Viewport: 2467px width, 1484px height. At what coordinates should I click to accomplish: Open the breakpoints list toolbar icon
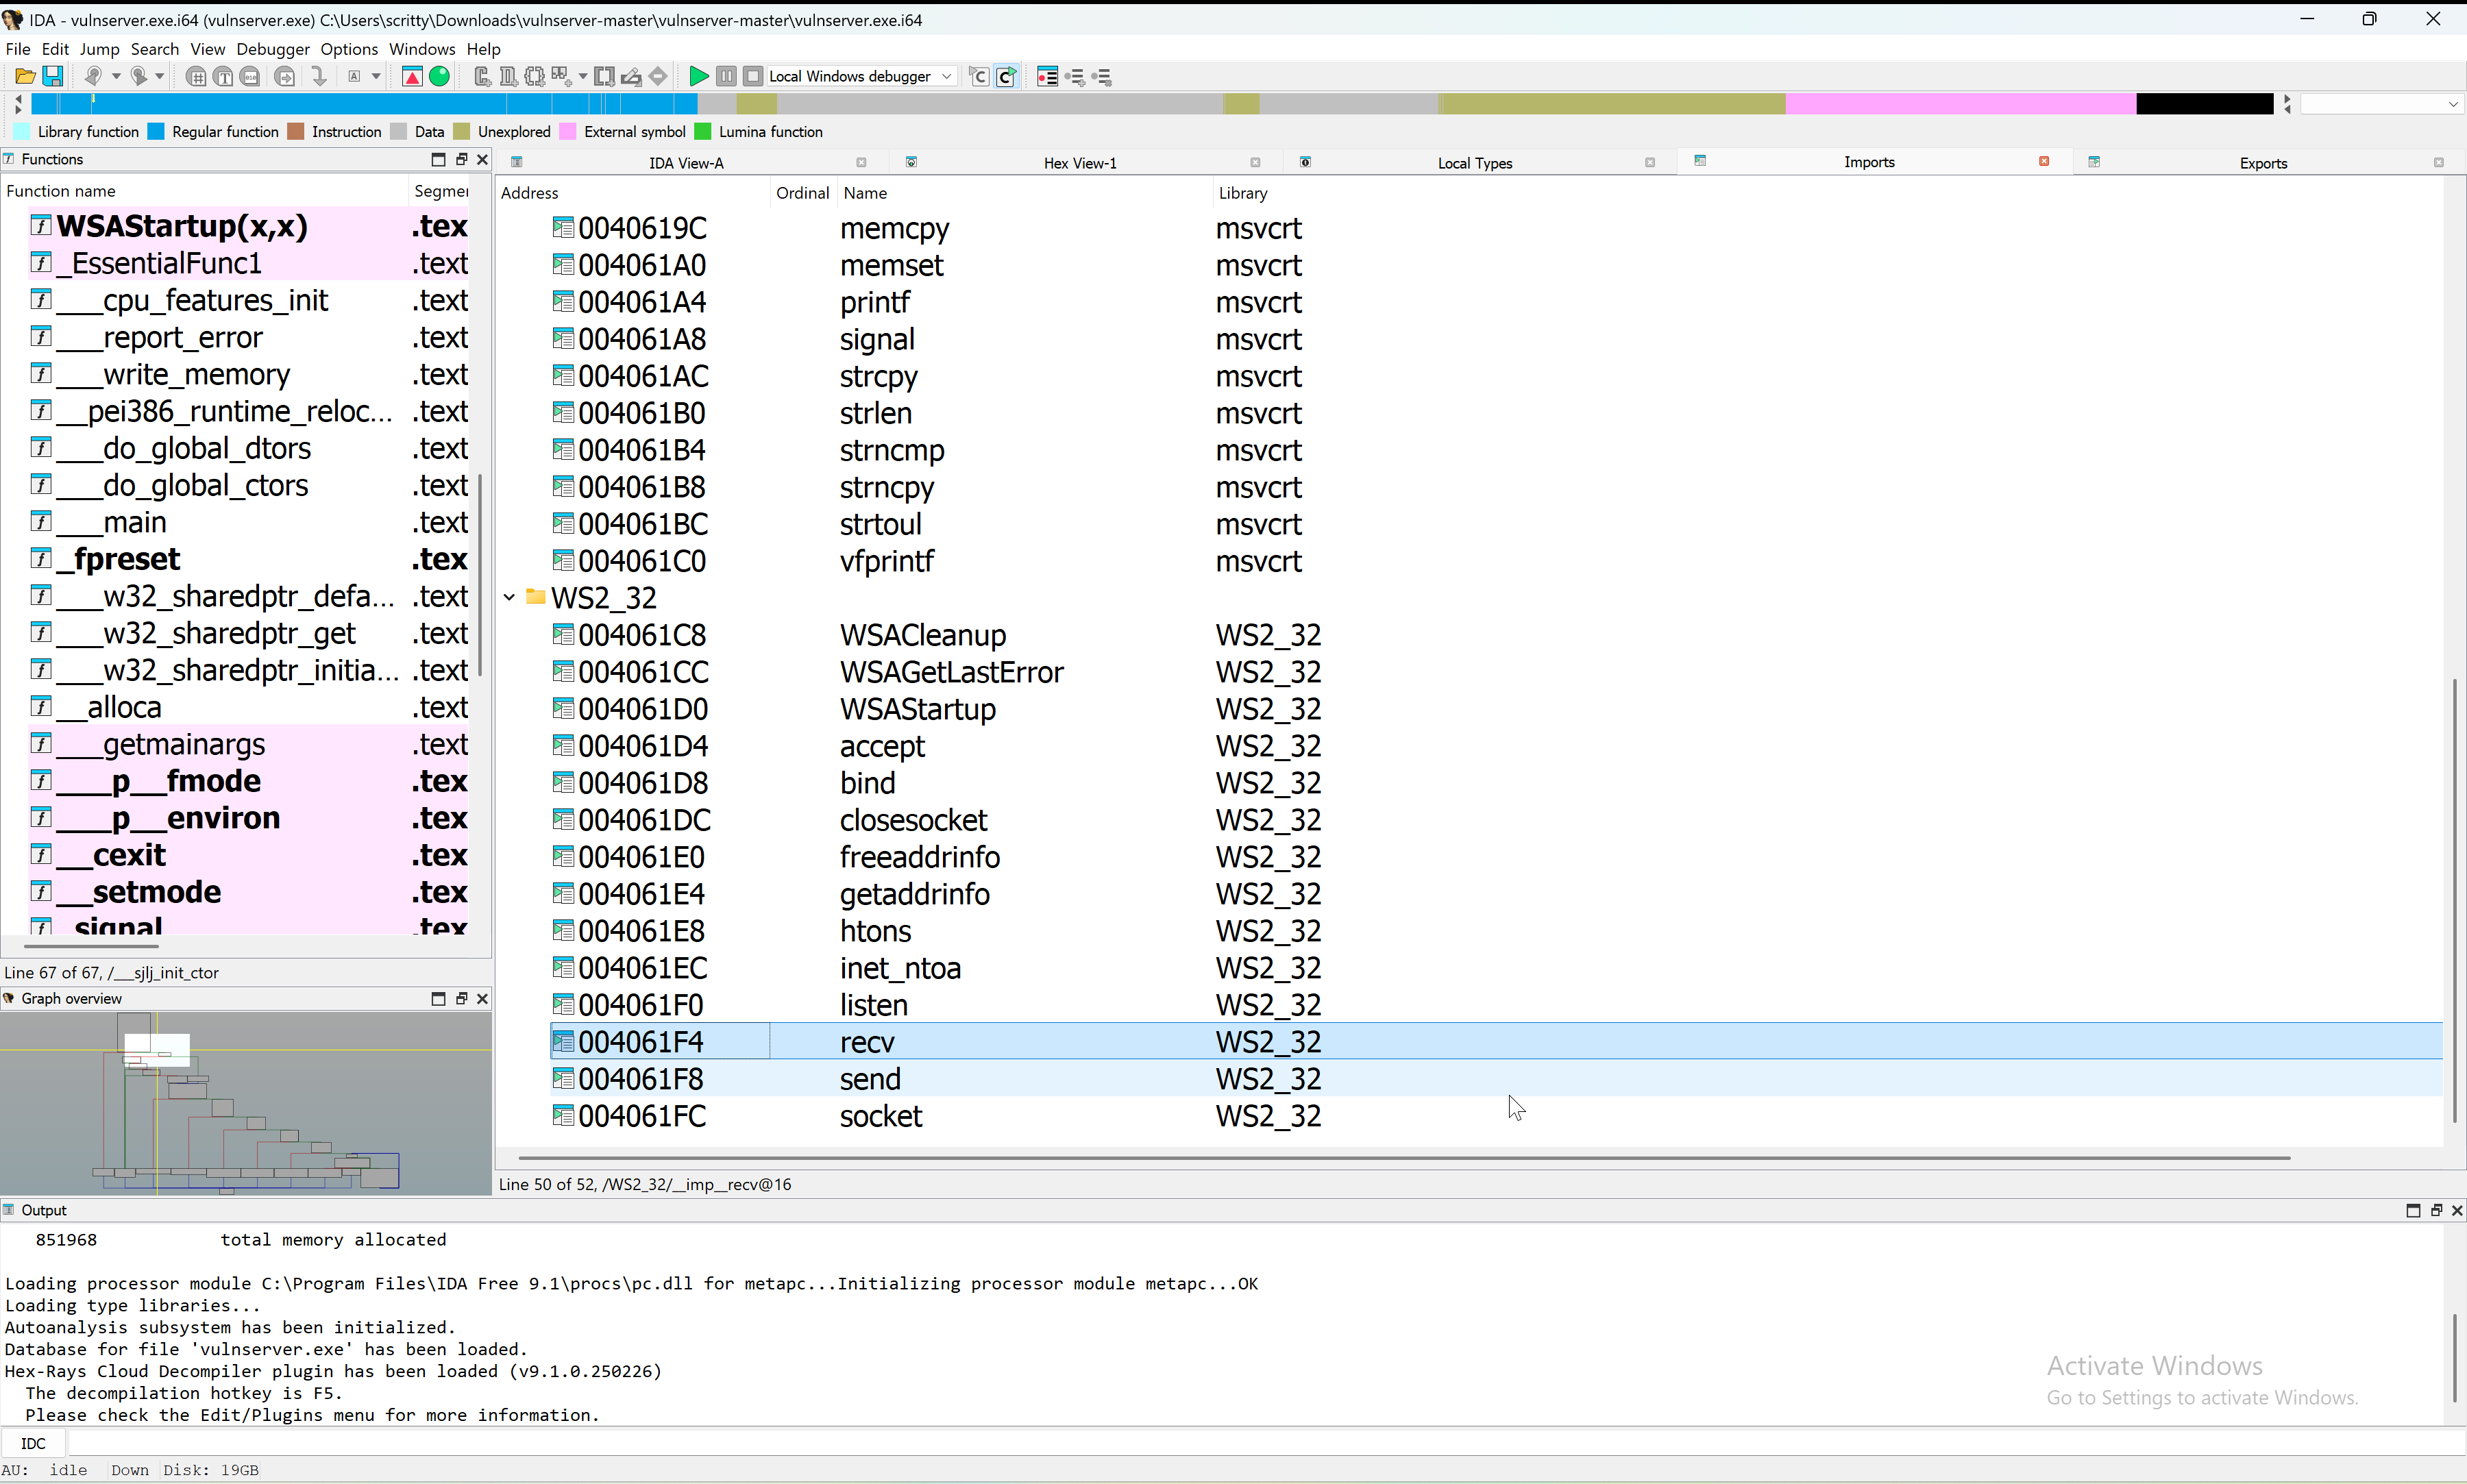point(1047,76)
